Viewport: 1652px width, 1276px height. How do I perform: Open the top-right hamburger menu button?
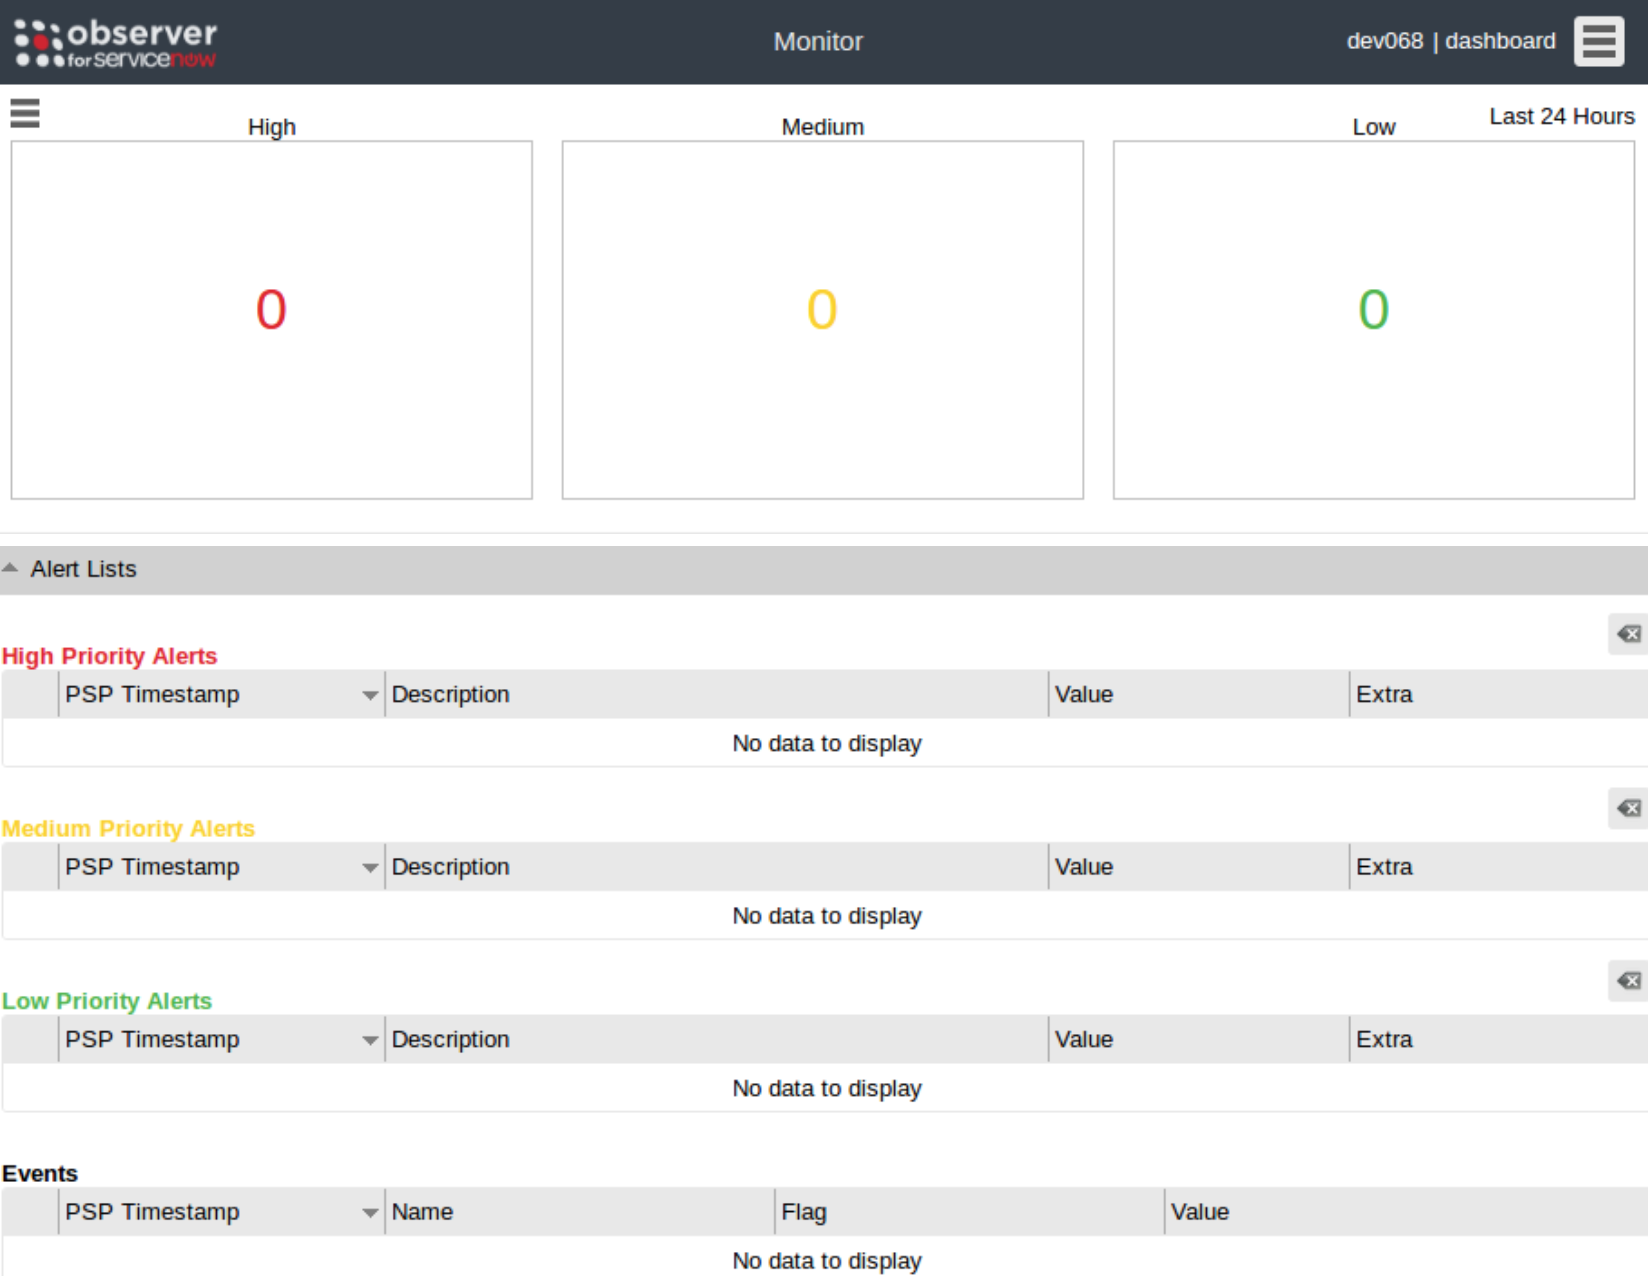click(x=1597, y=42)
